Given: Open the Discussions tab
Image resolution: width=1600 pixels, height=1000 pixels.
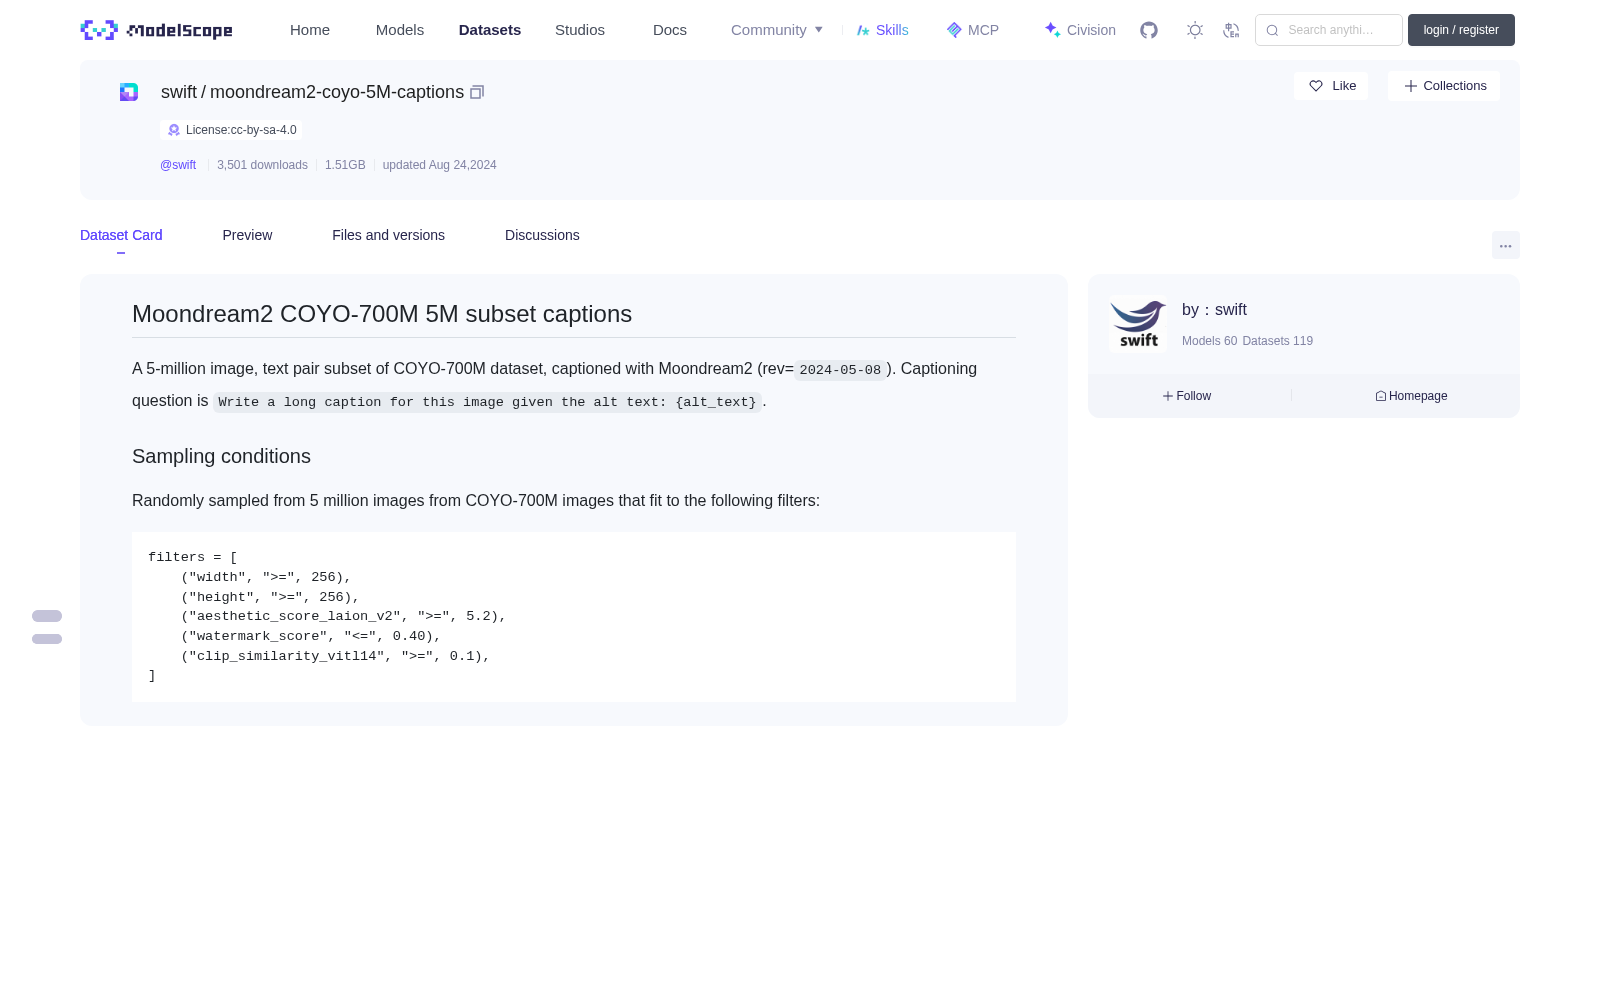Looking at the screenshot, I should pos(542,235).
